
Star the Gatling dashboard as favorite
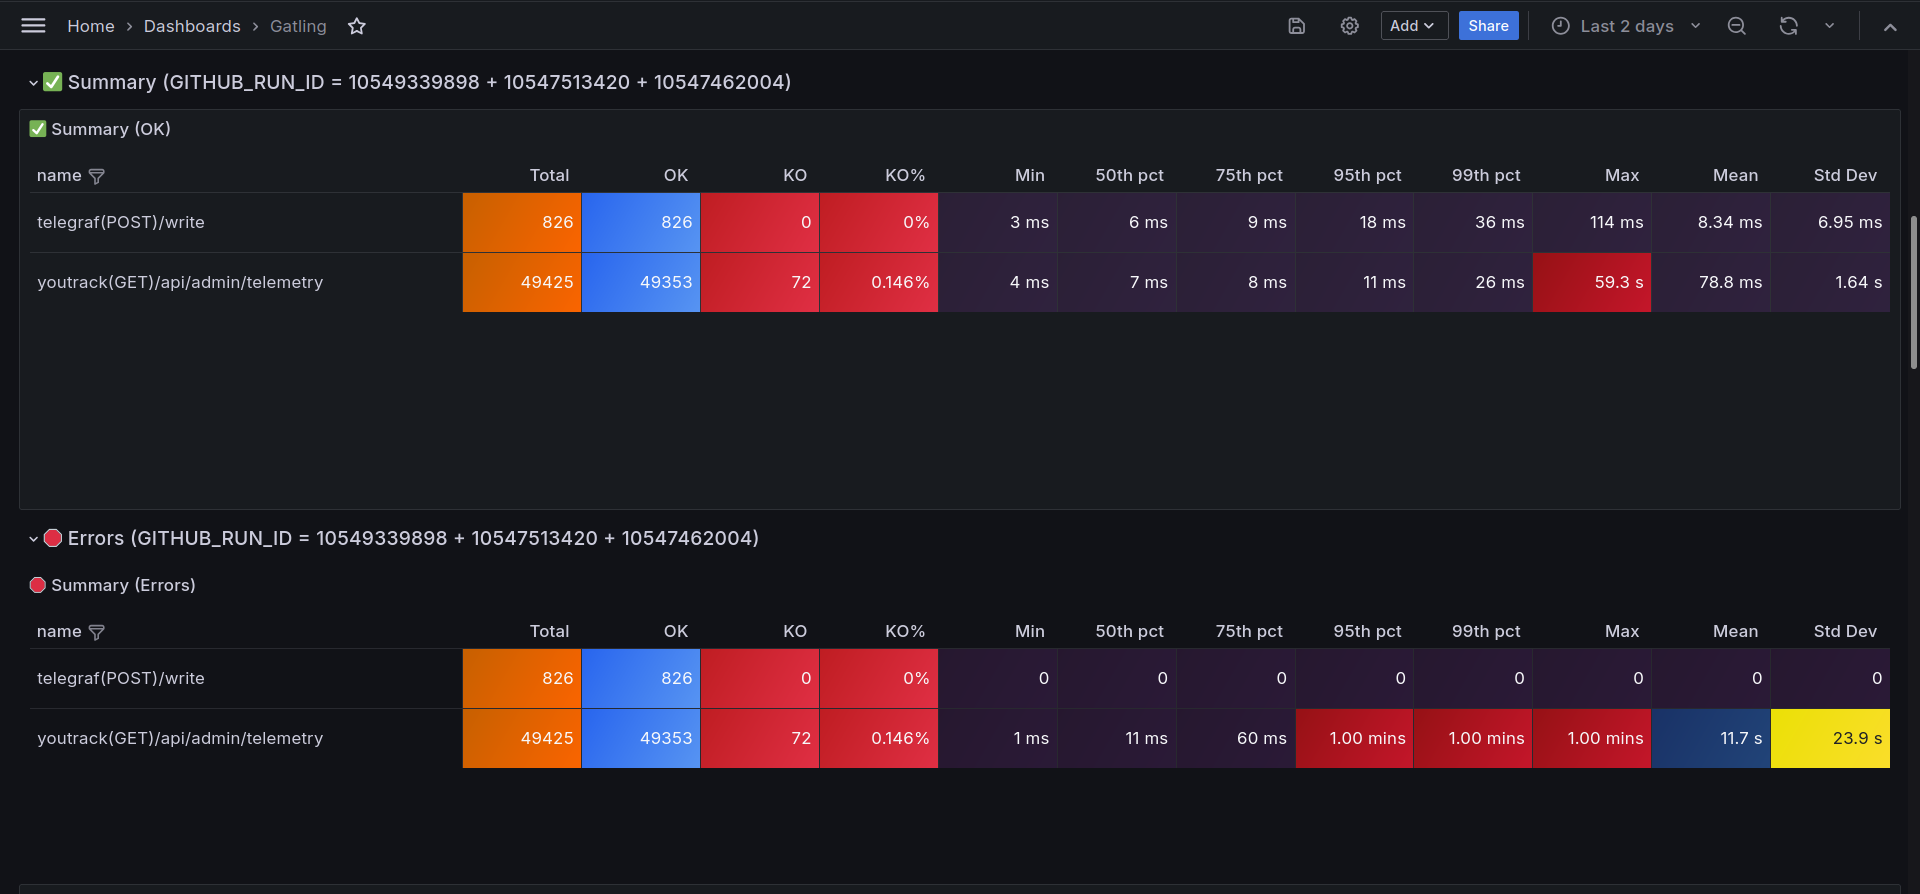[x=357, y=26]
